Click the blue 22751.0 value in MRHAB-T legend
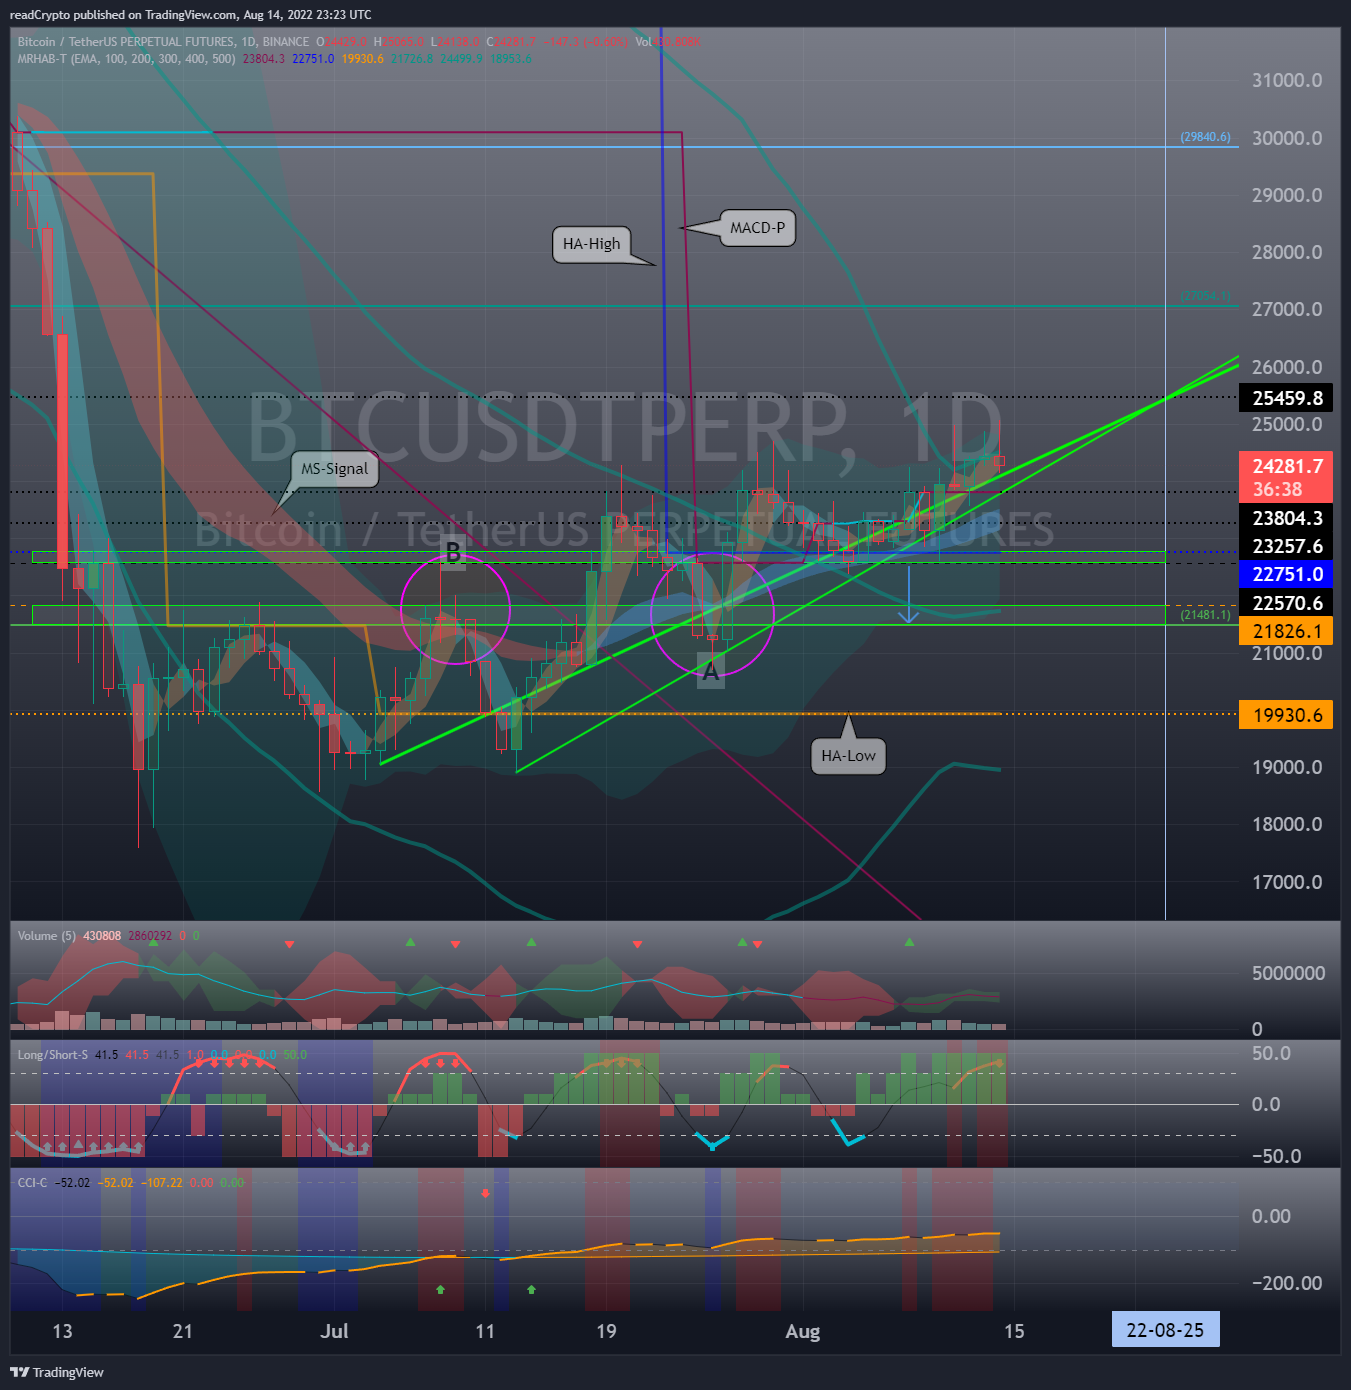1351x1390 pixels. point(313,59)
